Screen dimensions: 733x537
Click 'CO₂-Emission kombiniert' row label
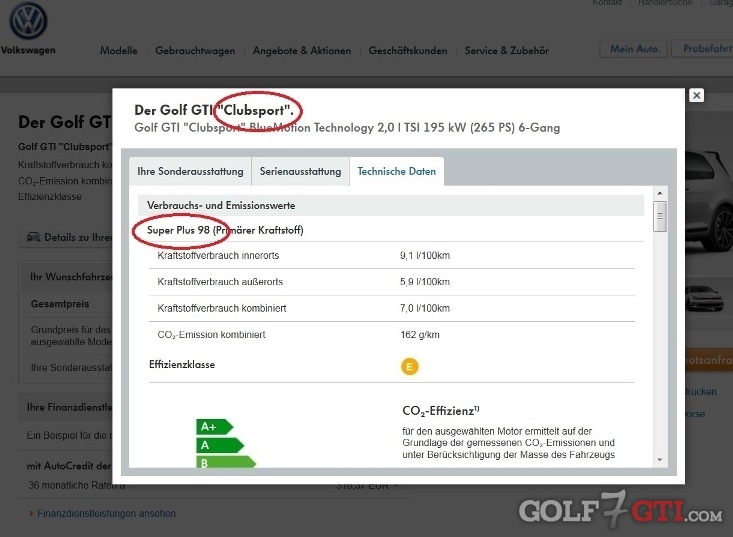(x=211, y=335)
